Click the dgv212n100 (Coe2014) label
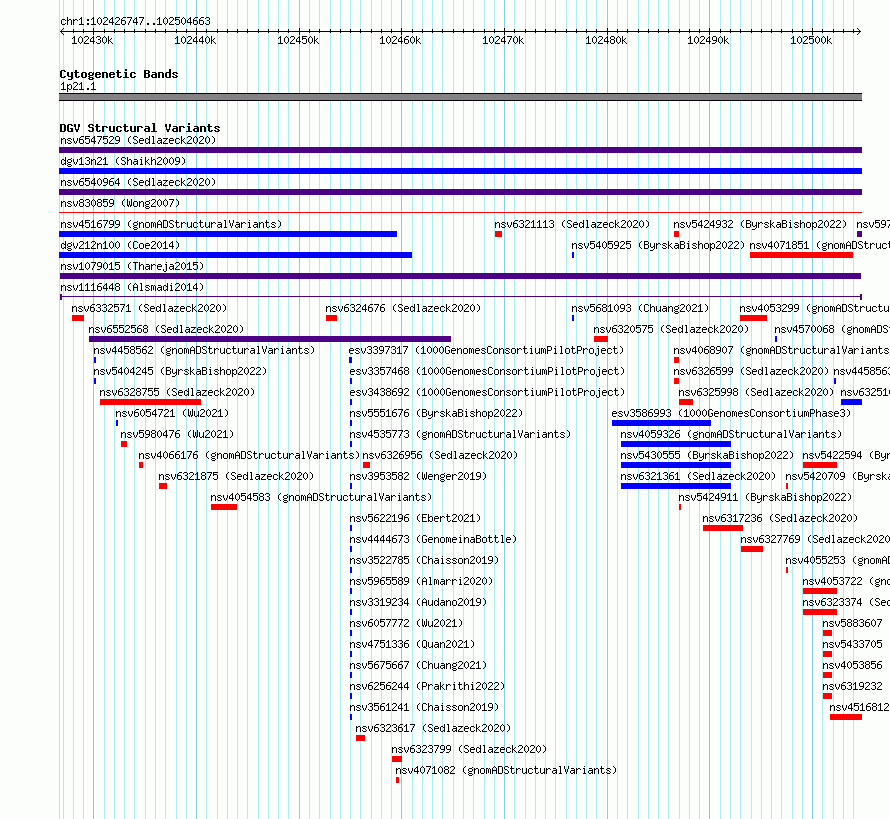This screenshot has width=890, height=819. [120, 245]
